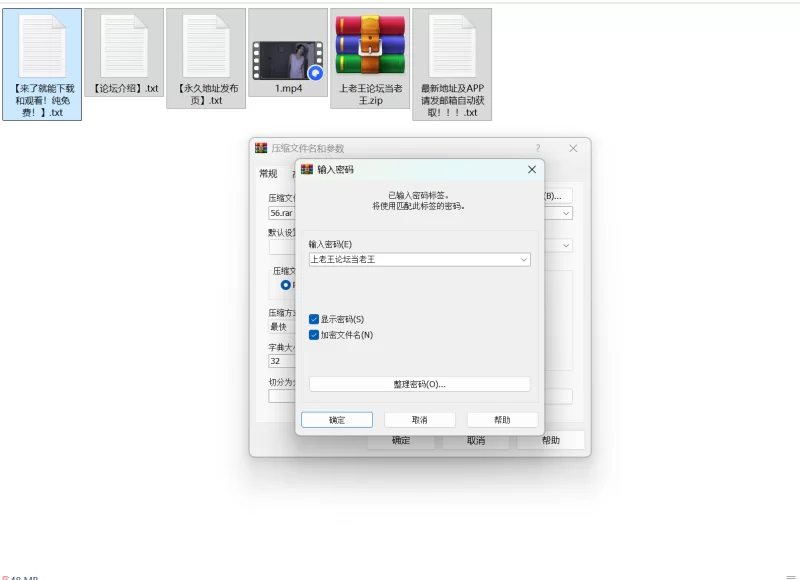800x580 pixels.
Task: Select the 【永久地址发布页】.txt file icon
Action: [x=206, y=47]
